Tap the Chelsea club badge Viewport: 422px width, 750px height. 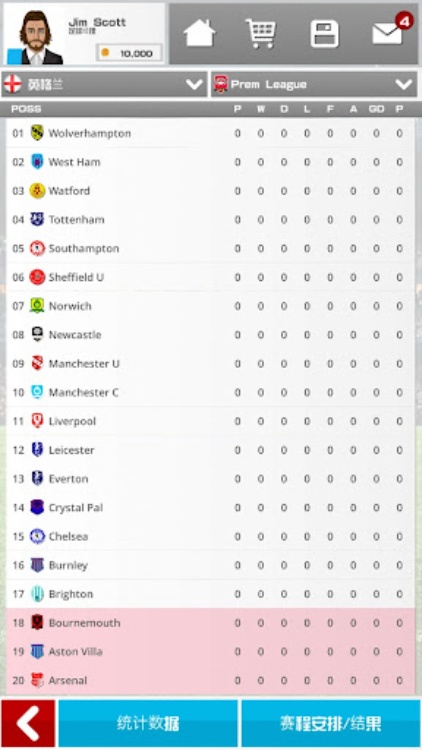(x=37, y=536)
